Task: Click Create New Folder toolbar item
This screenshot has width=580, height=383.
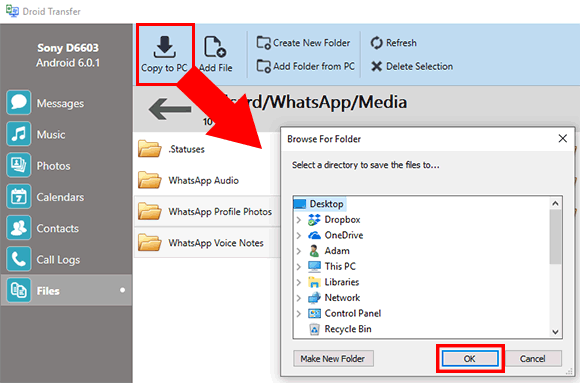Action: click(x=303, y=43)
